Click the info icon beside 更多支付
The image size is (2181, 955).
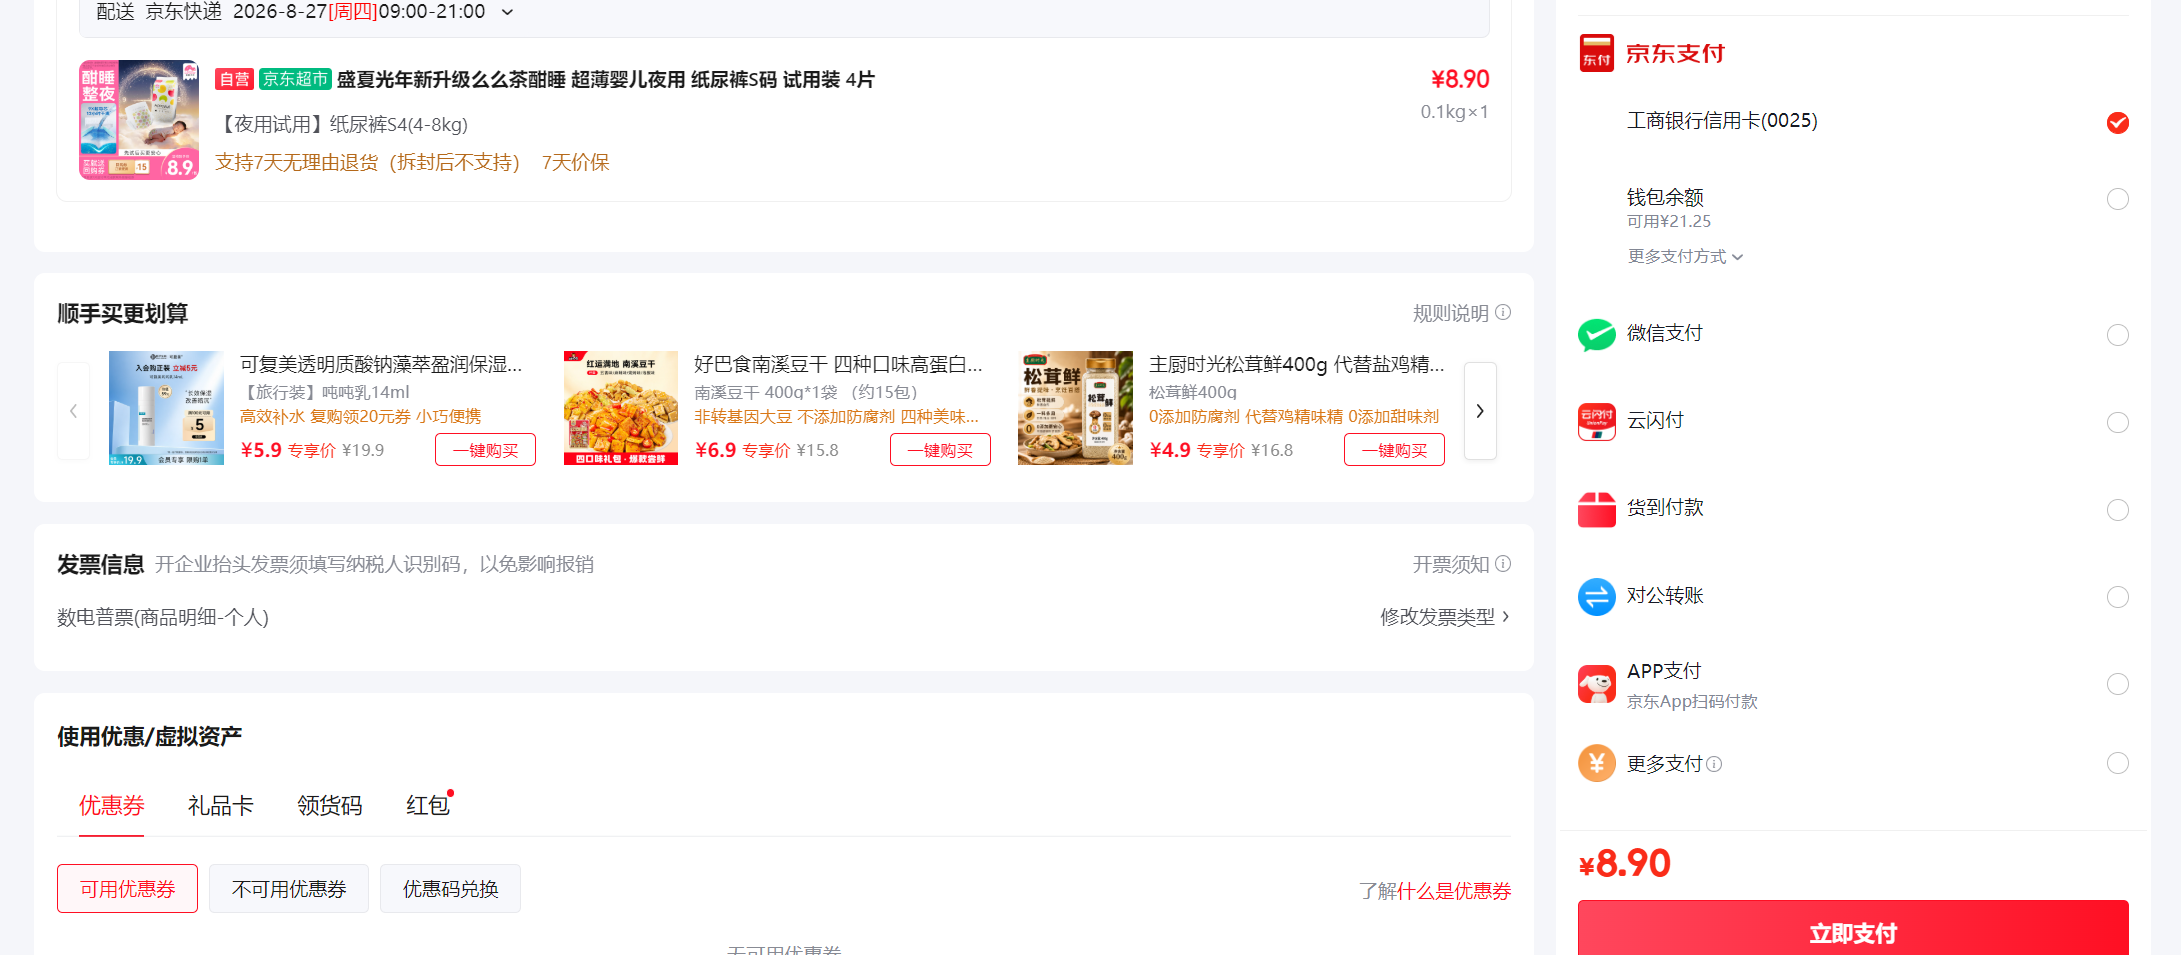pos(1714,764)
